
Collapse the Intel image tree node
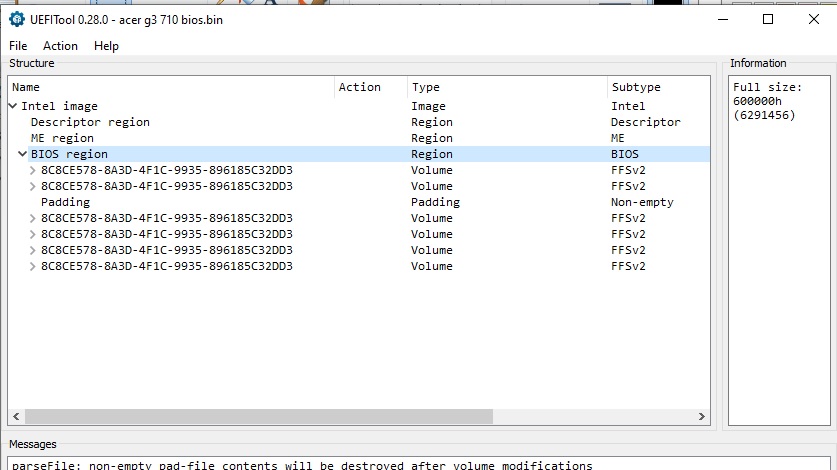[13, 106]
